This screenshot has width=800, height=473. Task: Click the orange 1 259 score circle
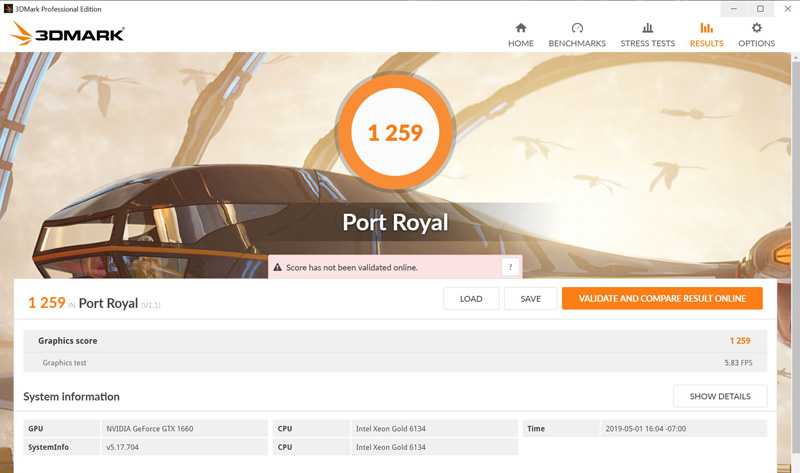[x=396, y=132]
